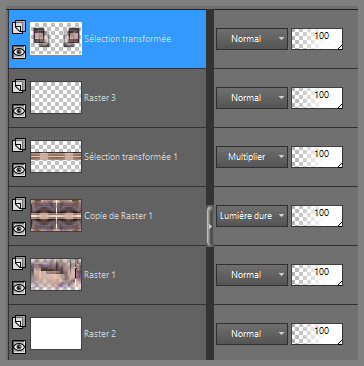Screen dimensions: 364x366
Task: Click layer link icon of Sélection transformée 1
Action: (x=19, y=145)
